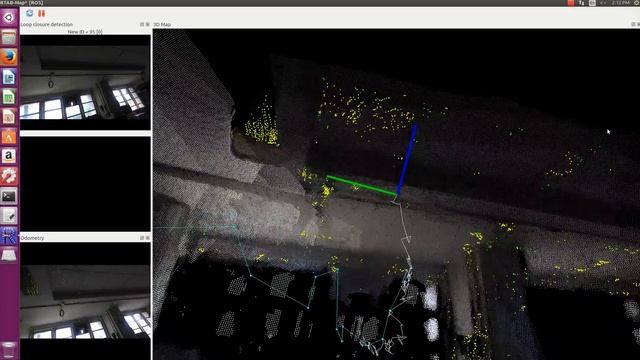Open the text editor dock icon
640x360 pixels.
tap(9, 216)
